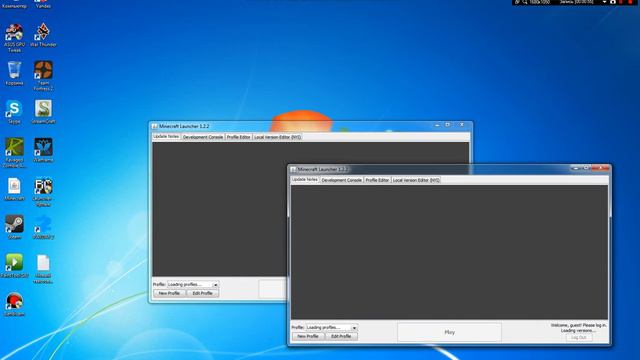Launch the Team Fortress 2 shortcut
Screen dimensions: 640x360
43,76
